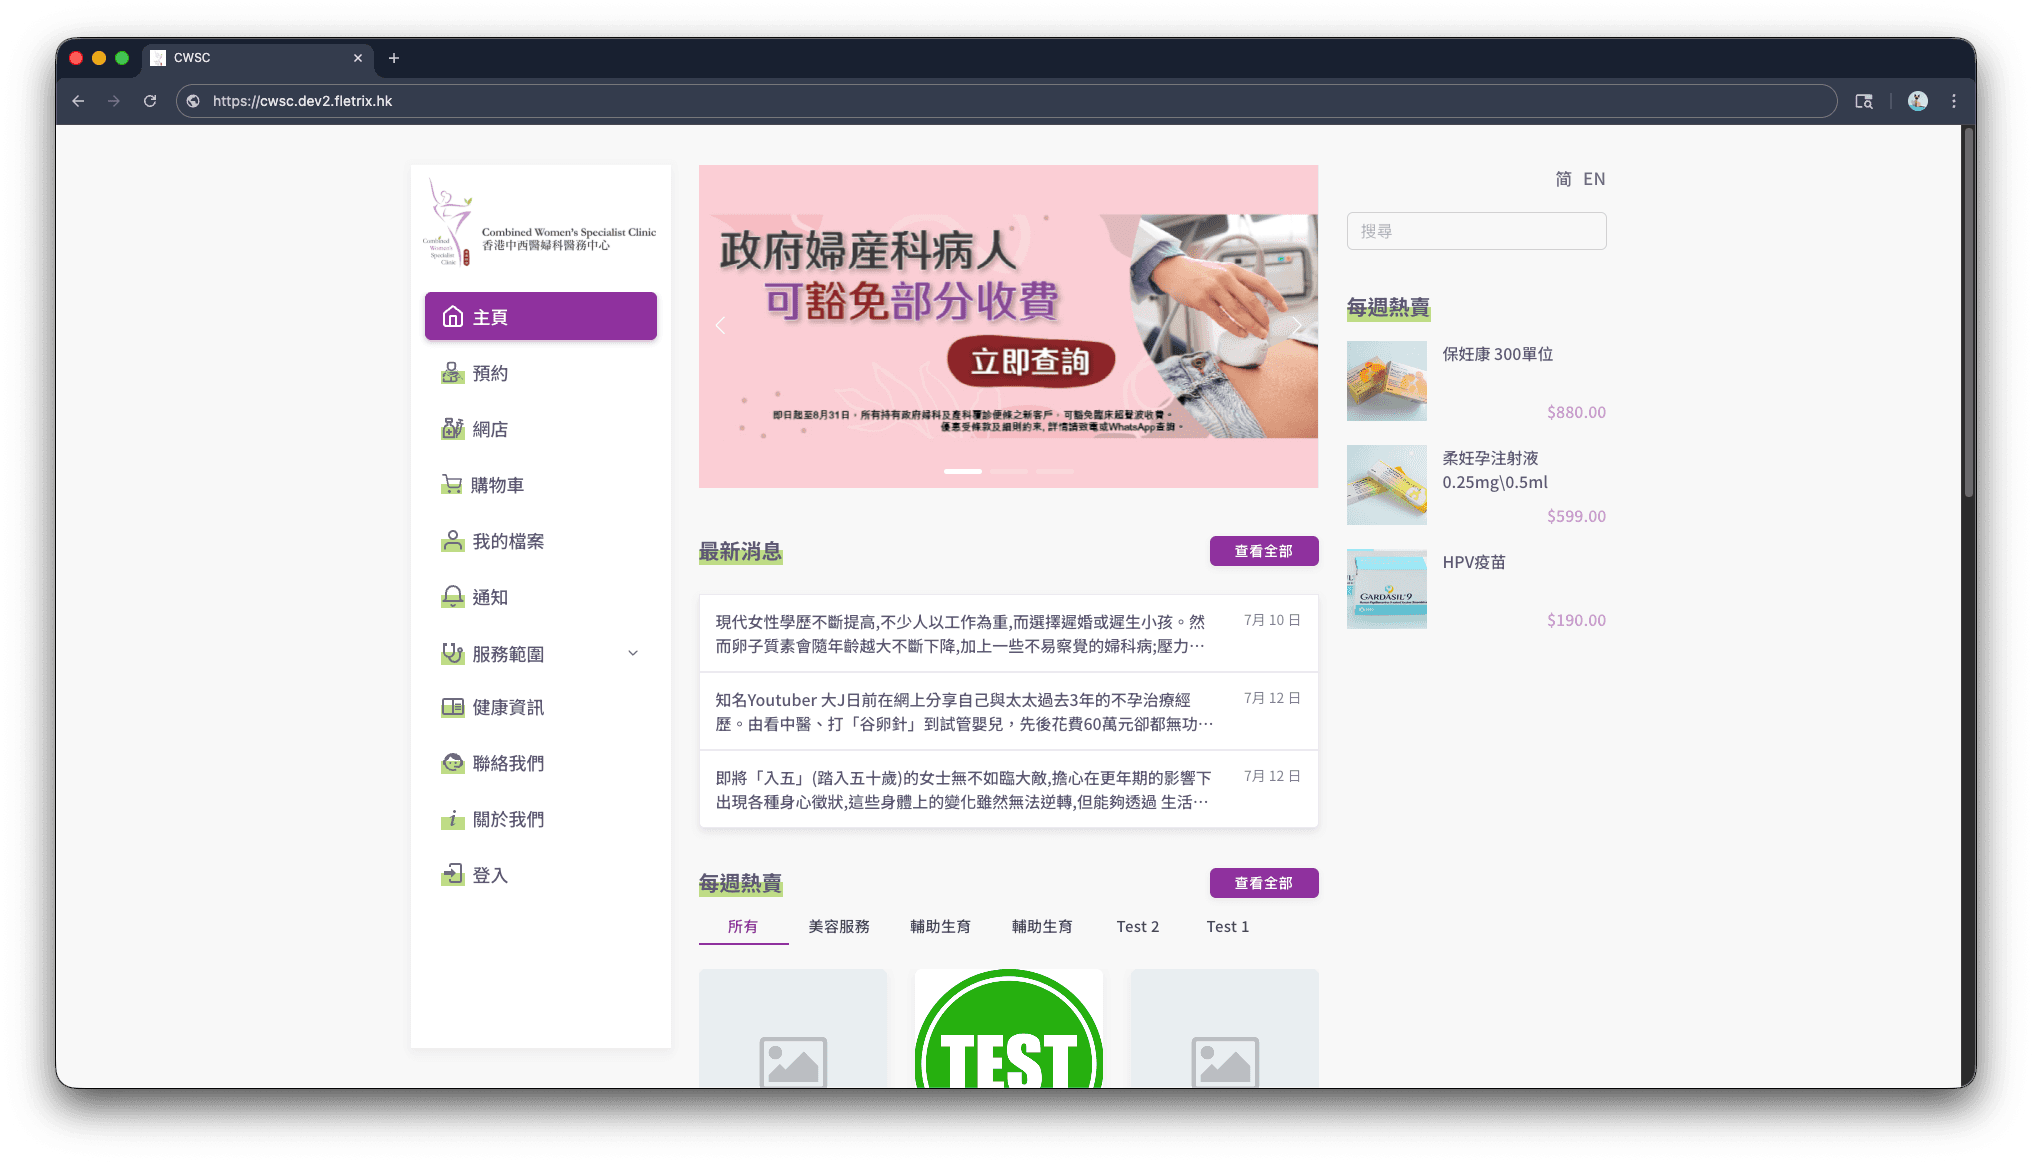
Task: Click the contact us (聯絡我們) icon
Action: (453, 763)
